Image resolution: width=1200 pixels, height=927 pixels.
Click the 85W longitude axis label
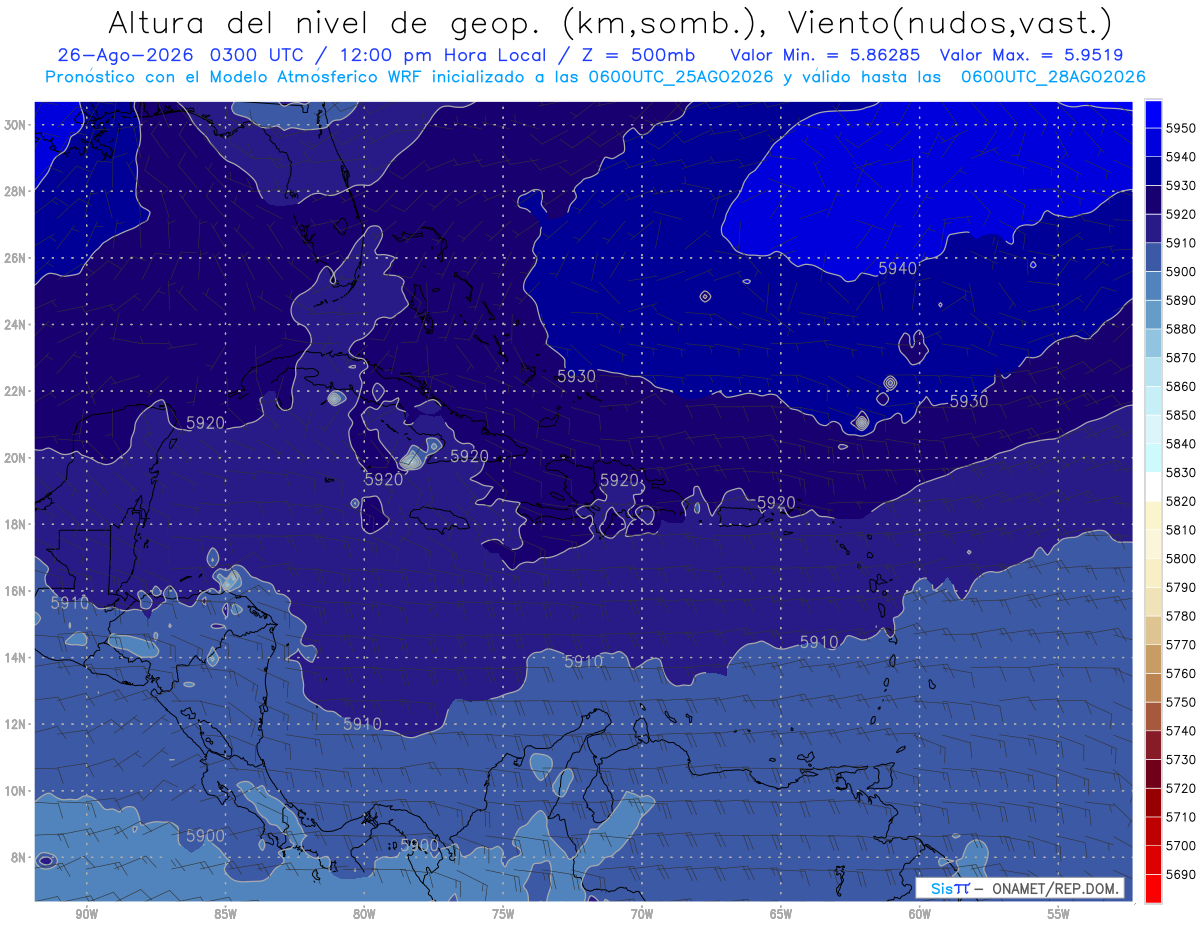tap(225, 915)
